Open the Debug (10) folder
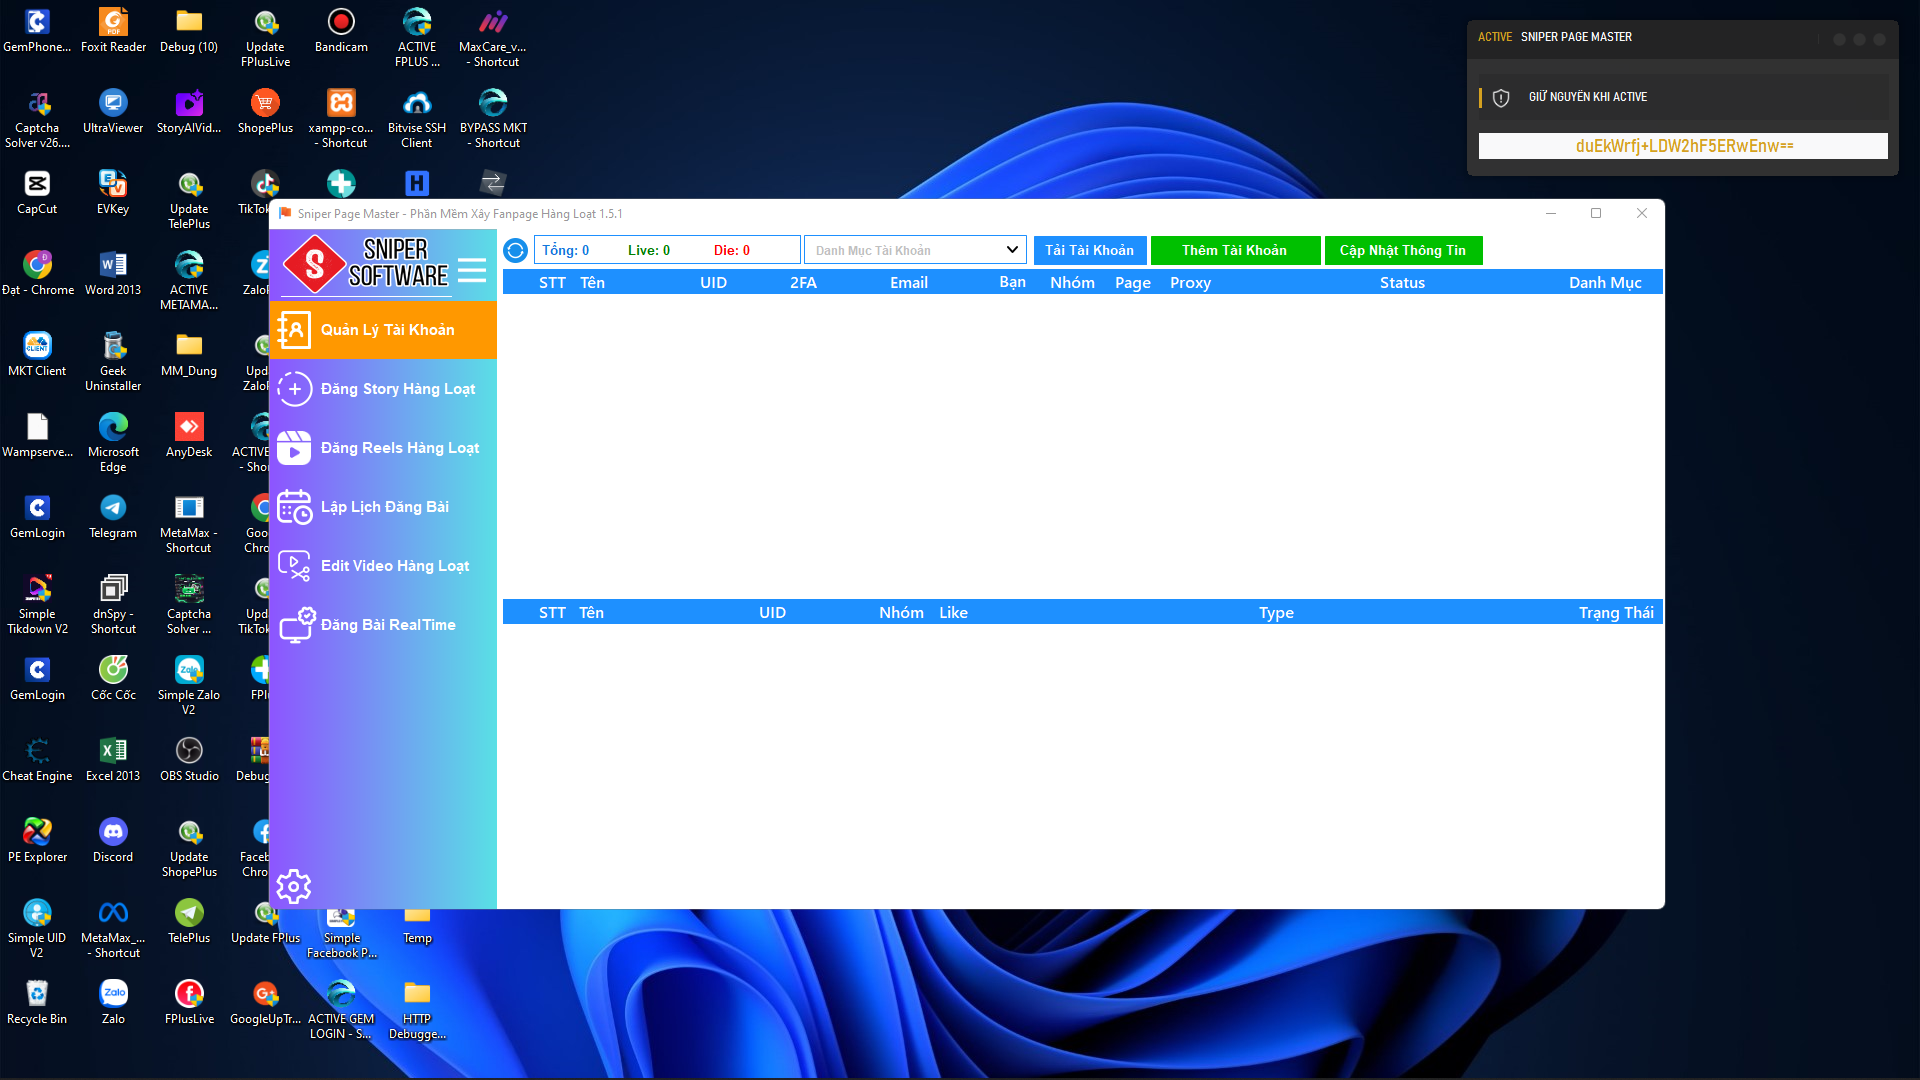The width and height of the screenshot is (1920, 1080). (x=189, y=32)
